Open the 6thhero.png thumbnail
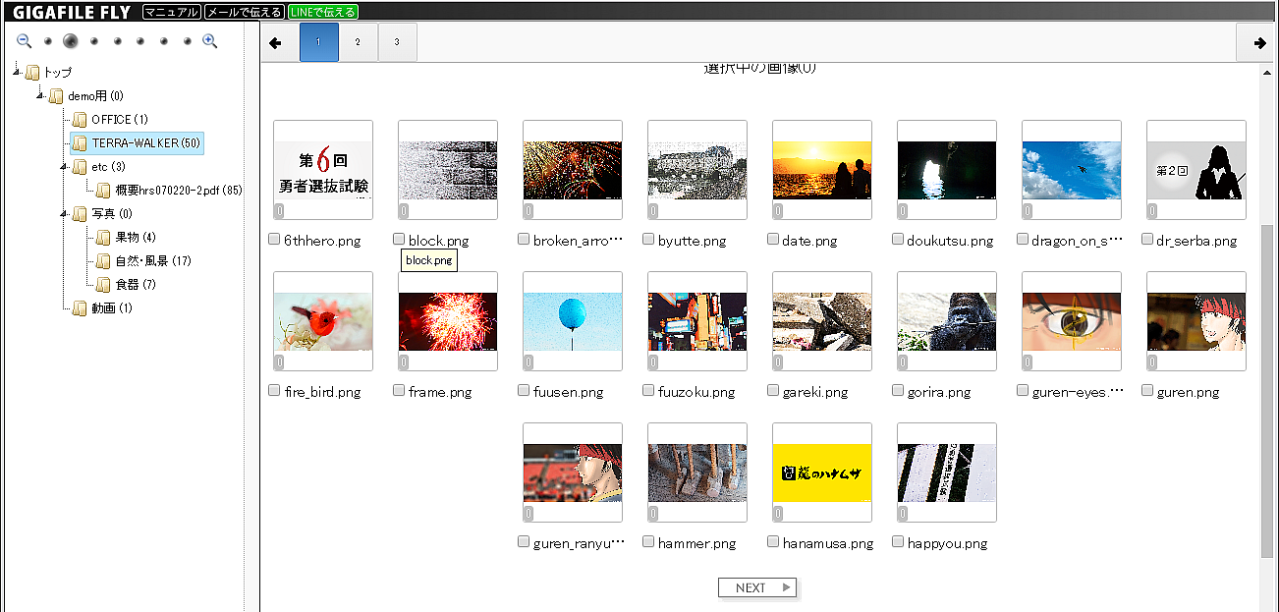 click(x=323, y=170)
